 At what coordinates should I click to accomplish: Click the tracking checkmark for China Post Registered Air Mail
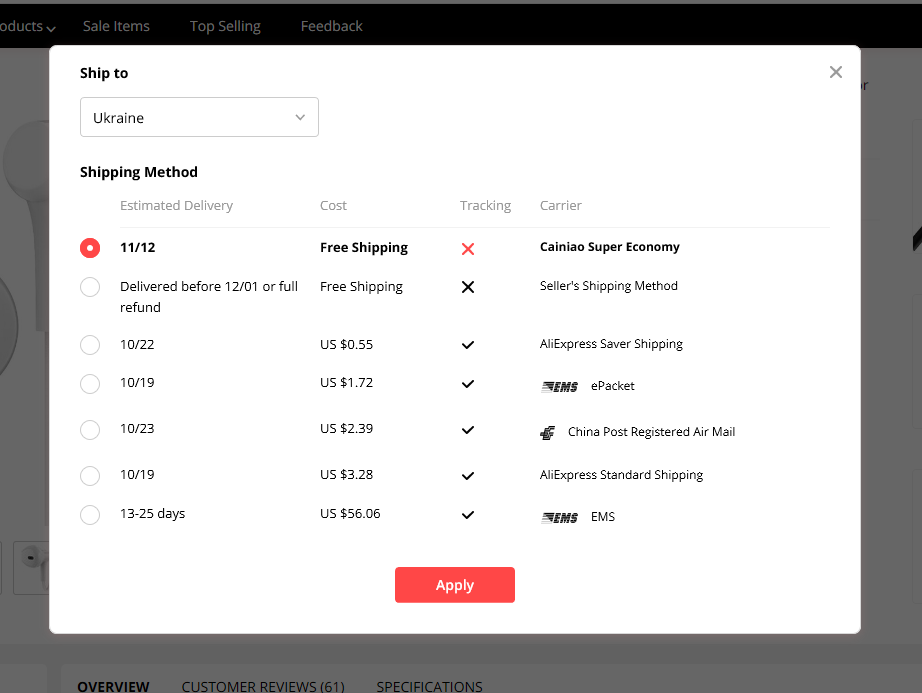point(468,430)
